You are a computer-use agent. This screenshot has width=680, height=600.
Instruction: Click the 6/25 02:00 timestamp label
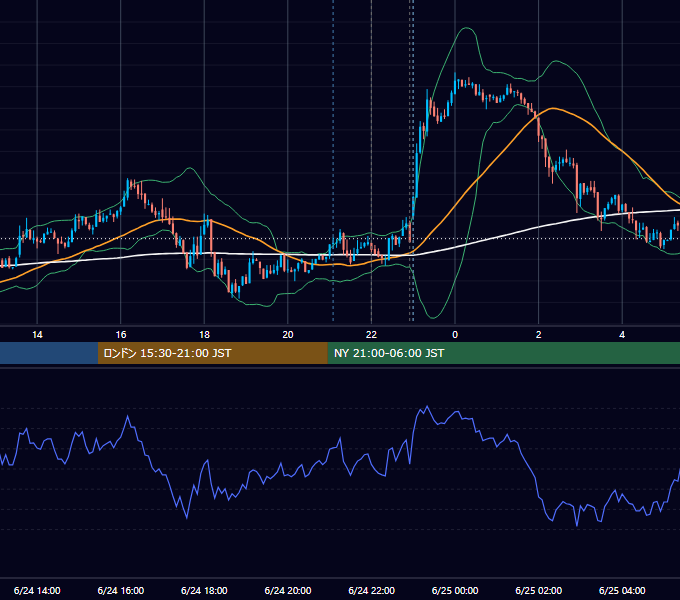click(539, 590)
